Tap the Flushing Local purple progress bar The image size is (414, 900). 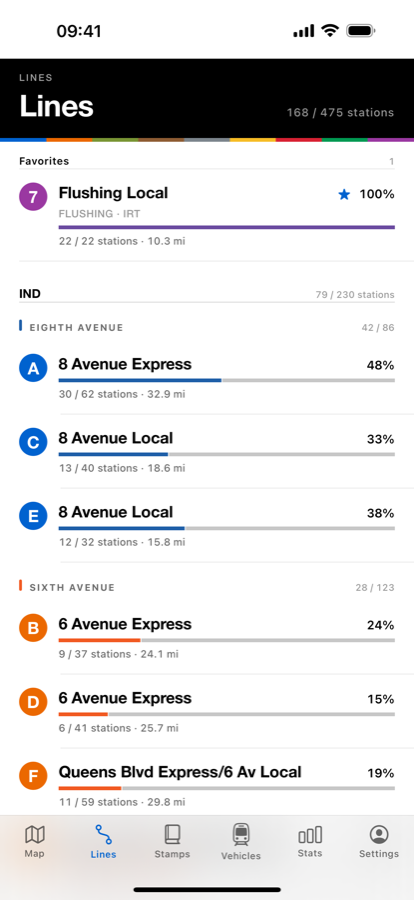[226, 227]
